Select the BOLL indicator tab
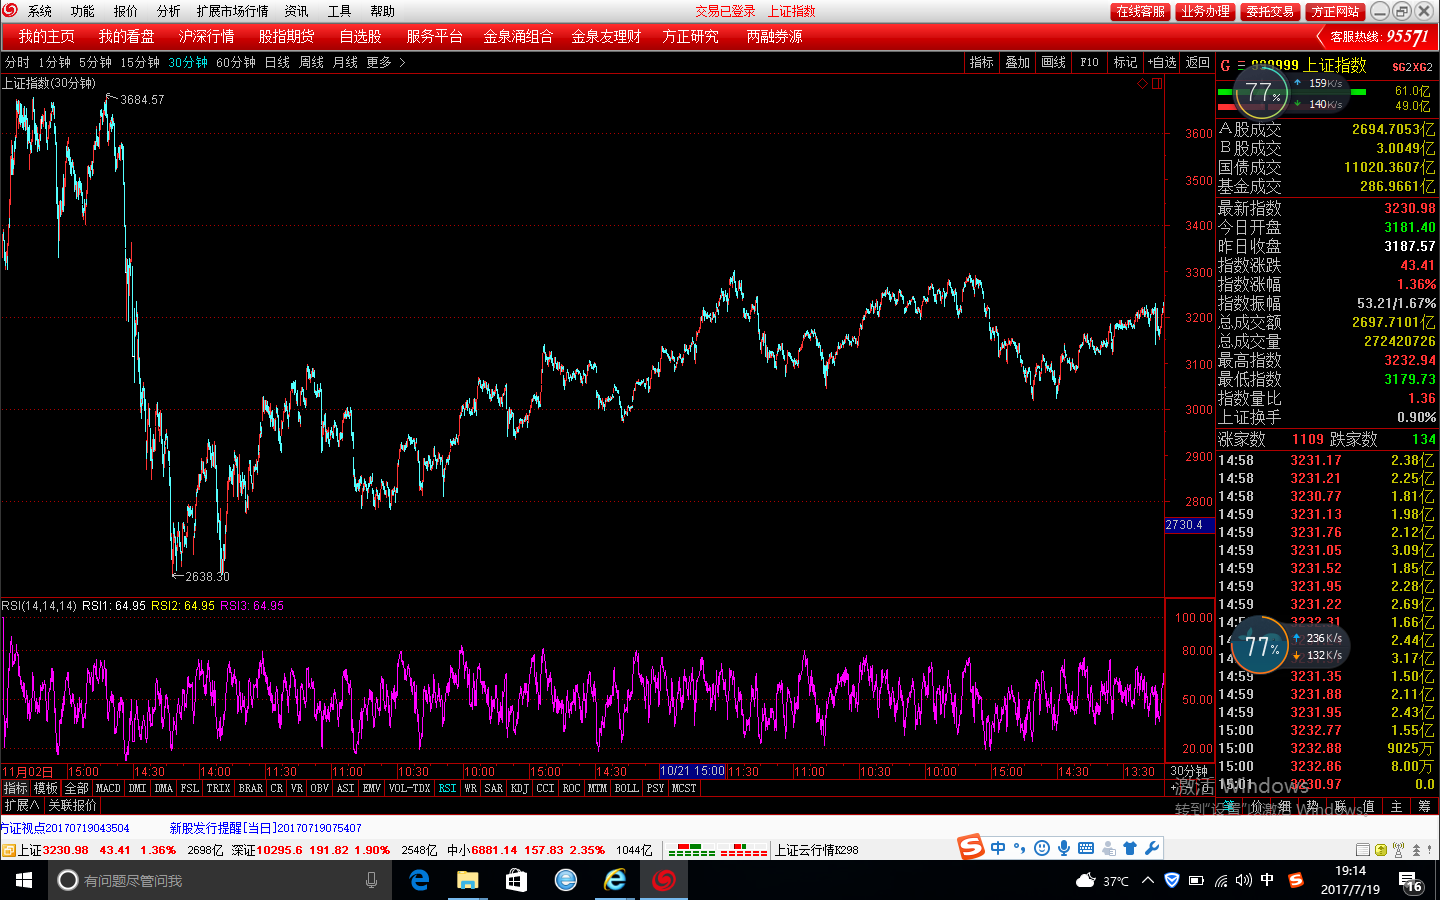 [x=626, y=788]
